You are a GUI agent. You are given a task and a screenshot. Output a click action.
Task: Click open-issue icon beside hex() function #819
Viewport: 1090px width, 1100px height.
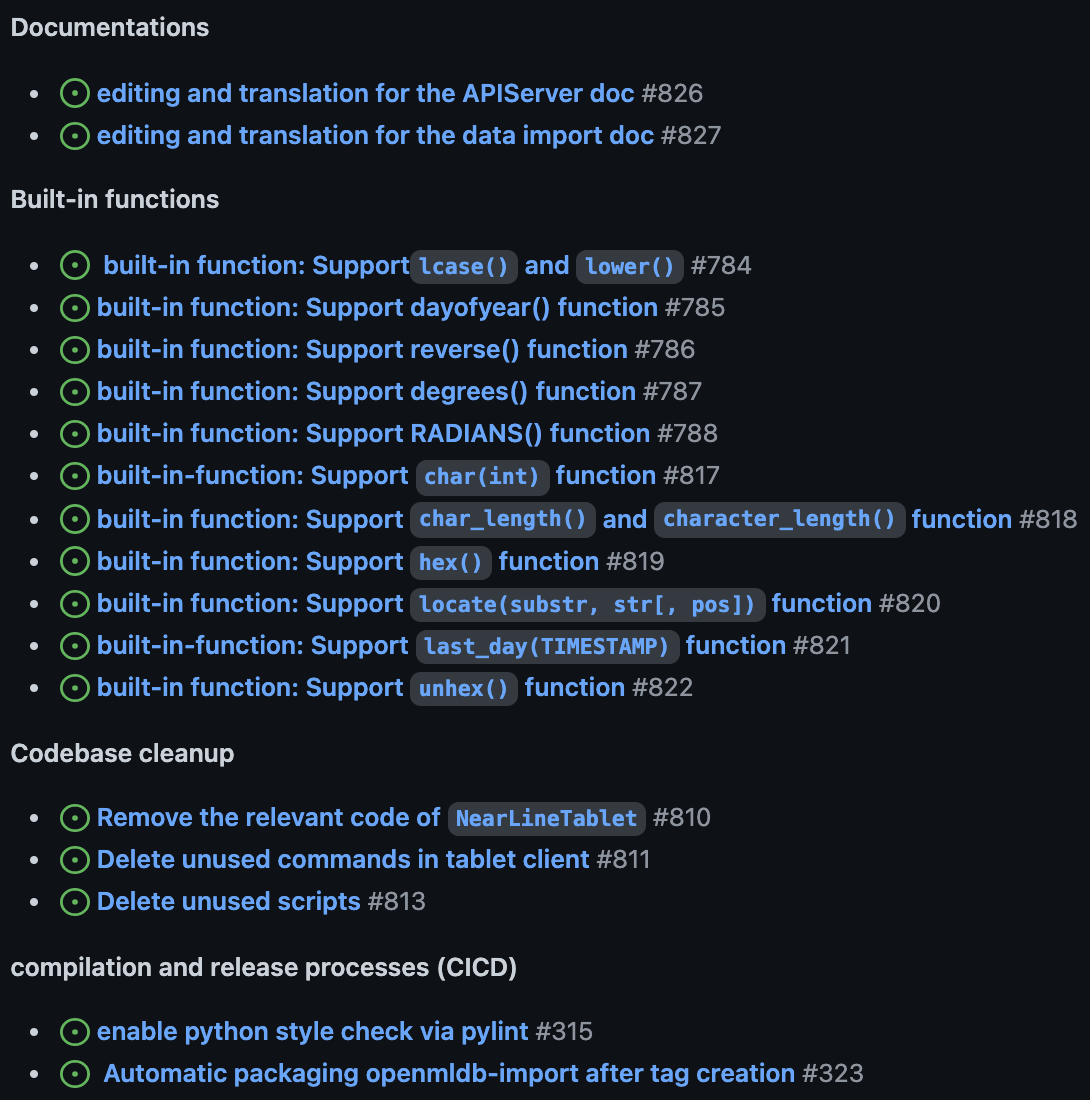tap(75, 562)
